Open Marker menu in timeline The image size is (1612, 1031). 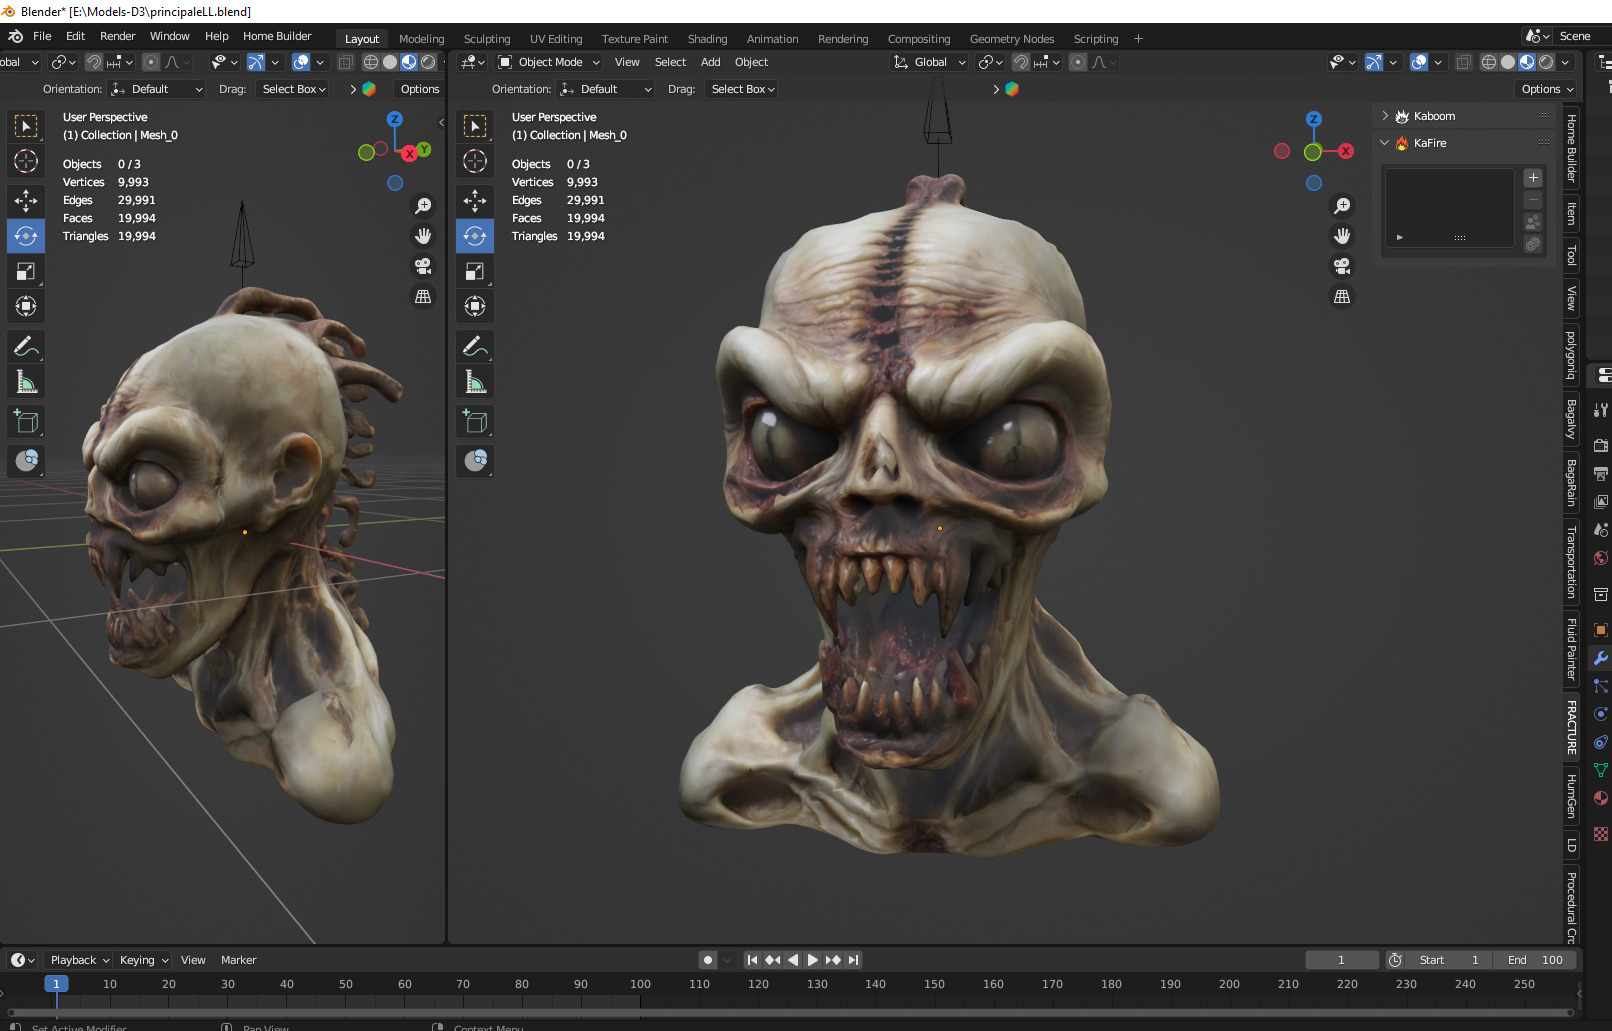[x=238, y=960]
